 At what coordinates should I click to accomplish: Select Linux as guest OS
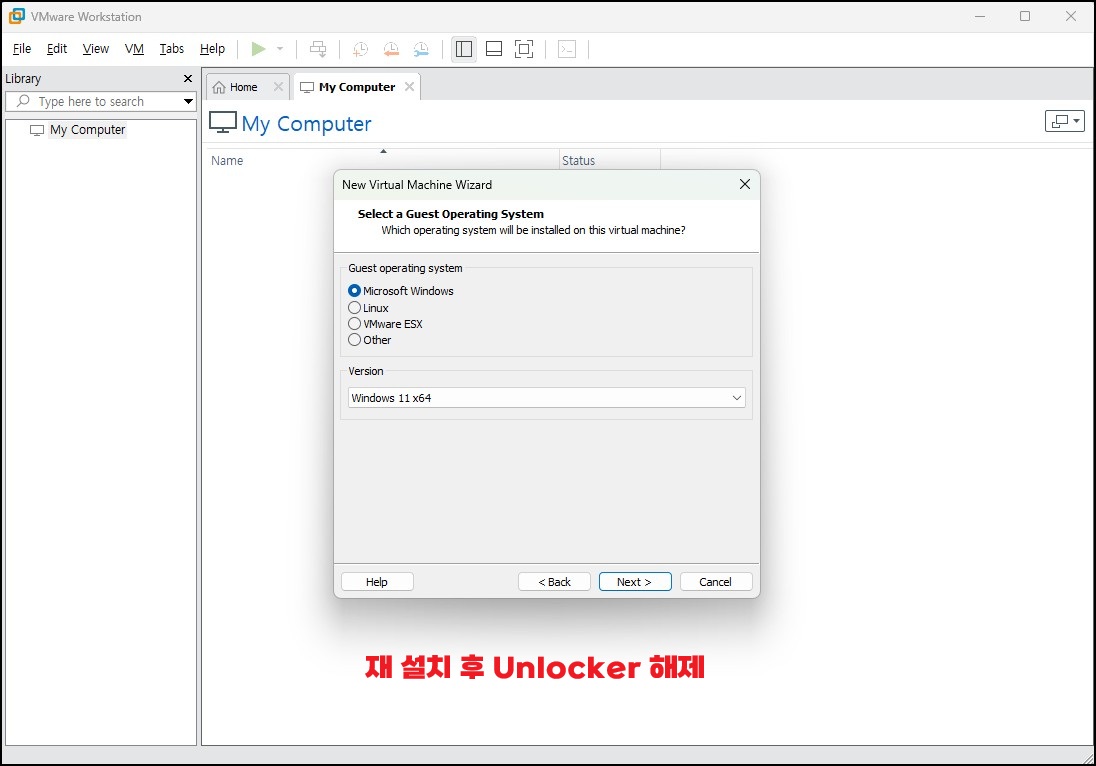click(x=354, y=308)
